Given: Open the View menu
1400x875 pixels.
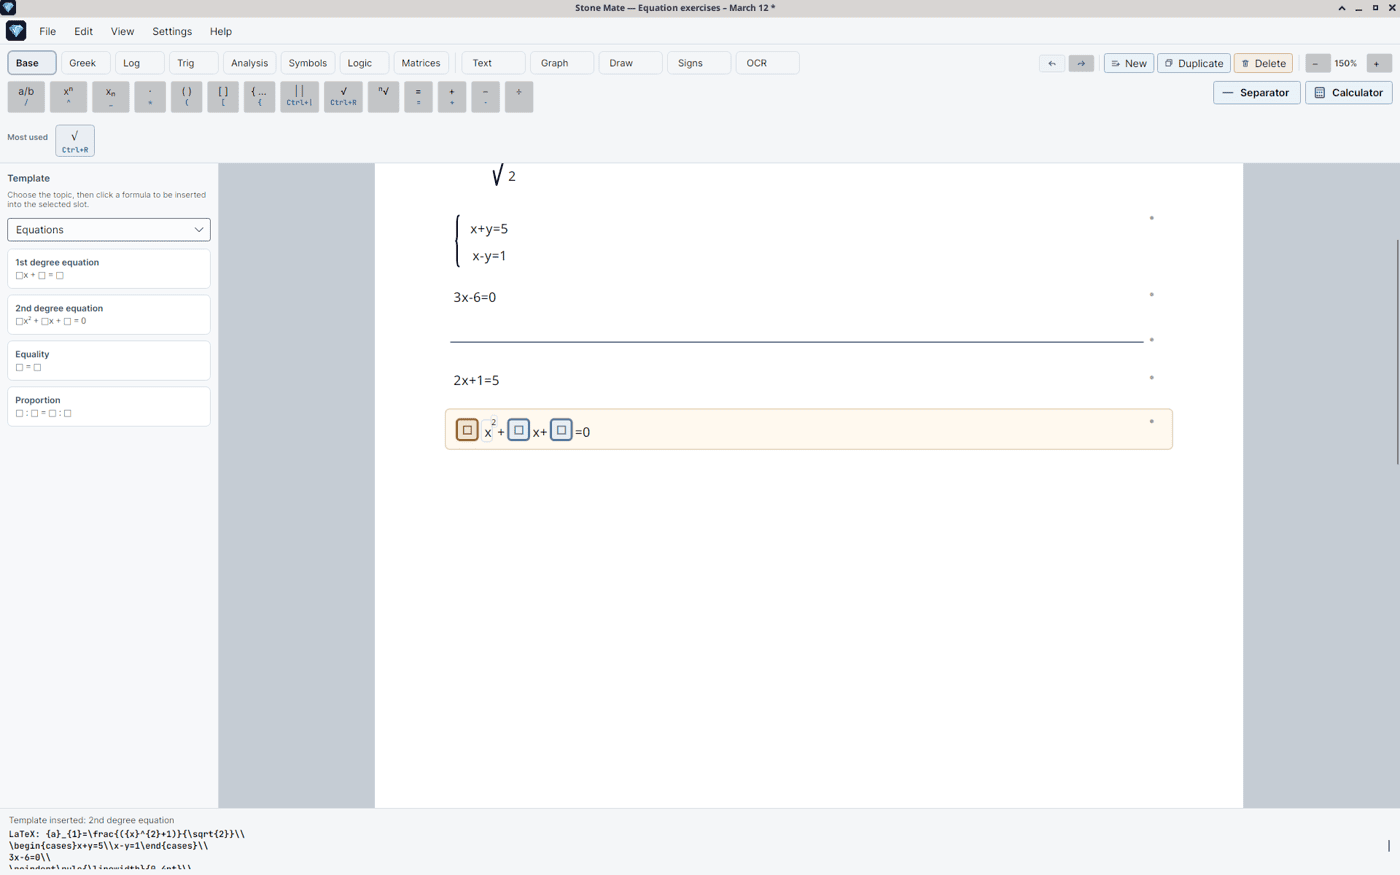Looking at the screenshot, I should [x=122, y=31].
